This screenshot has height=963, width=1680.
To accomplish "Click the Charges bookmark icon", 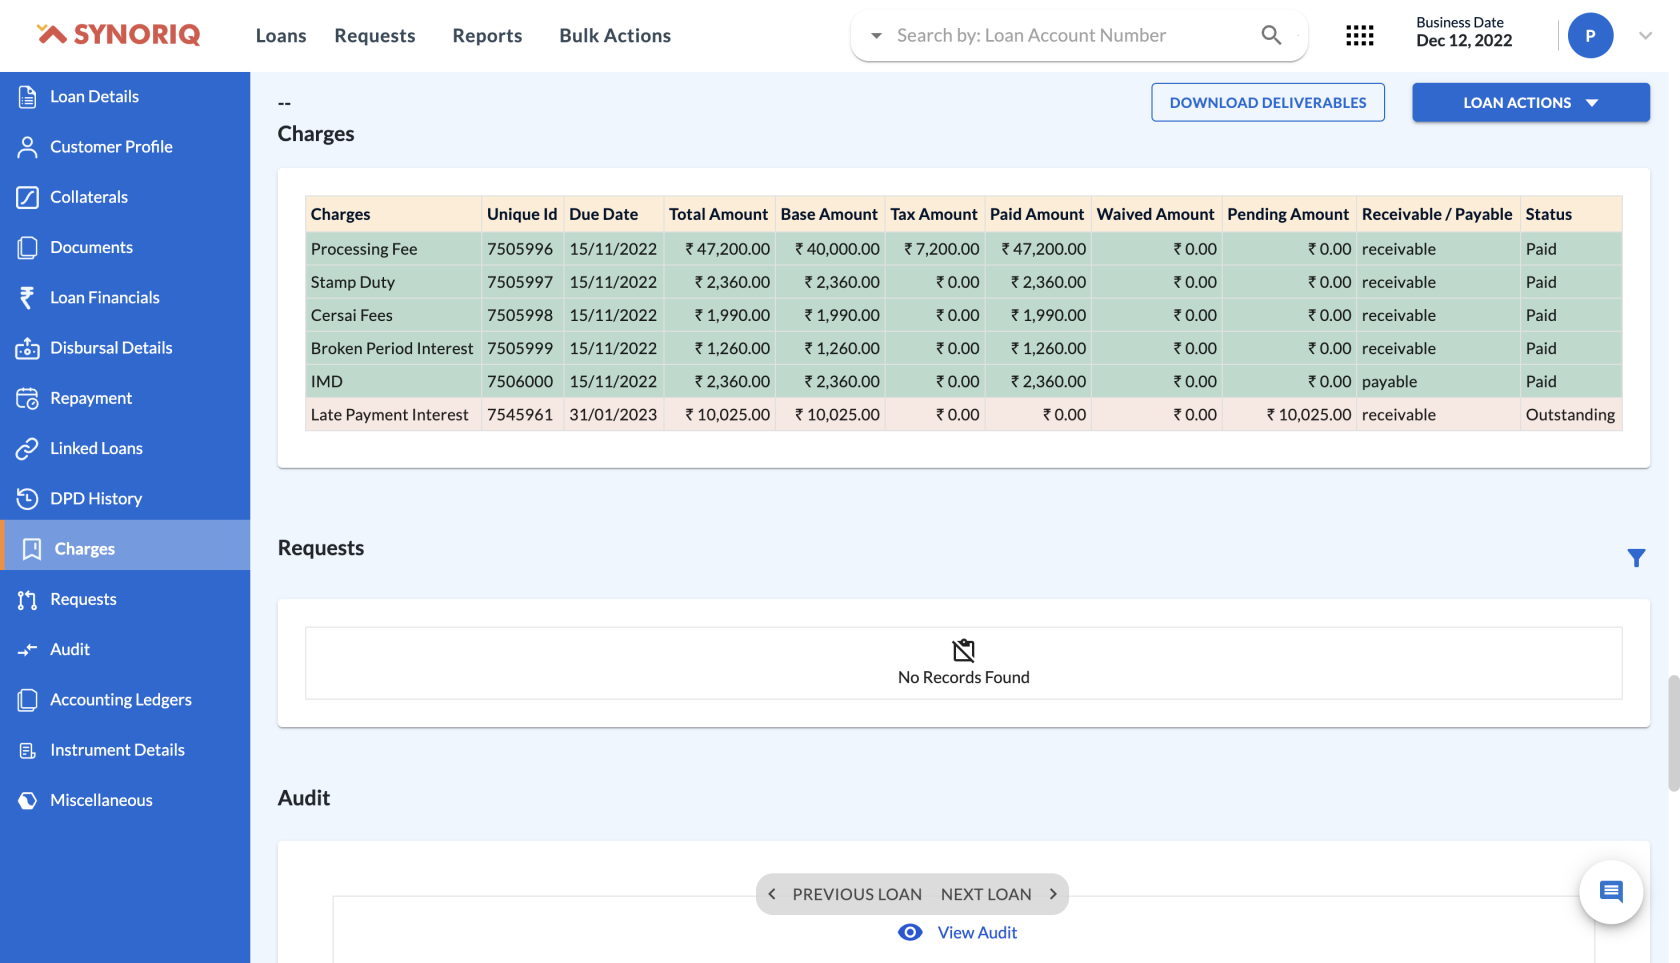I will [32, 549].
